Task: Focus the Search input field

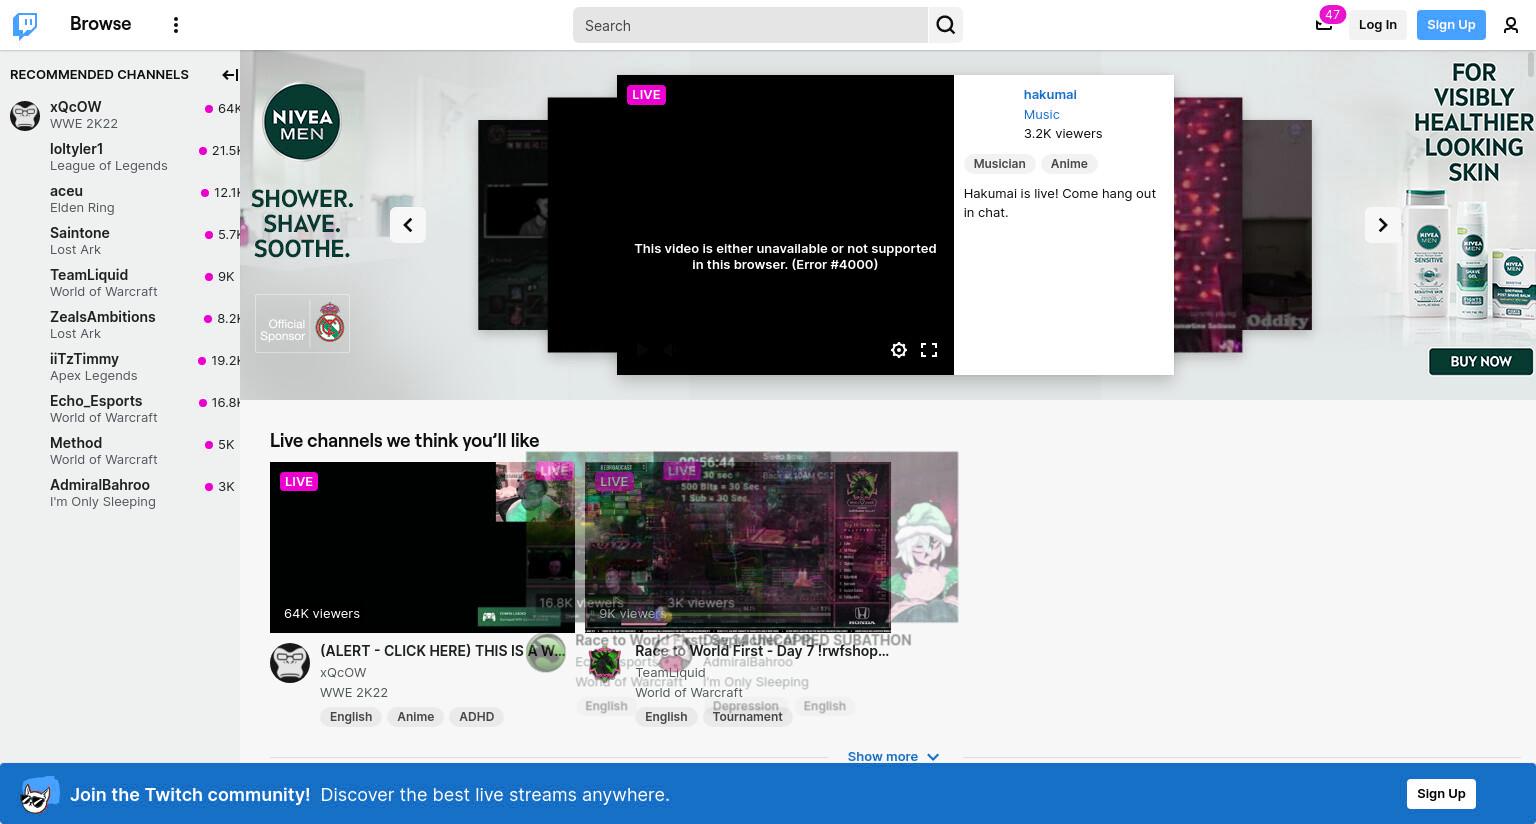Action: (x=750, y=25)
